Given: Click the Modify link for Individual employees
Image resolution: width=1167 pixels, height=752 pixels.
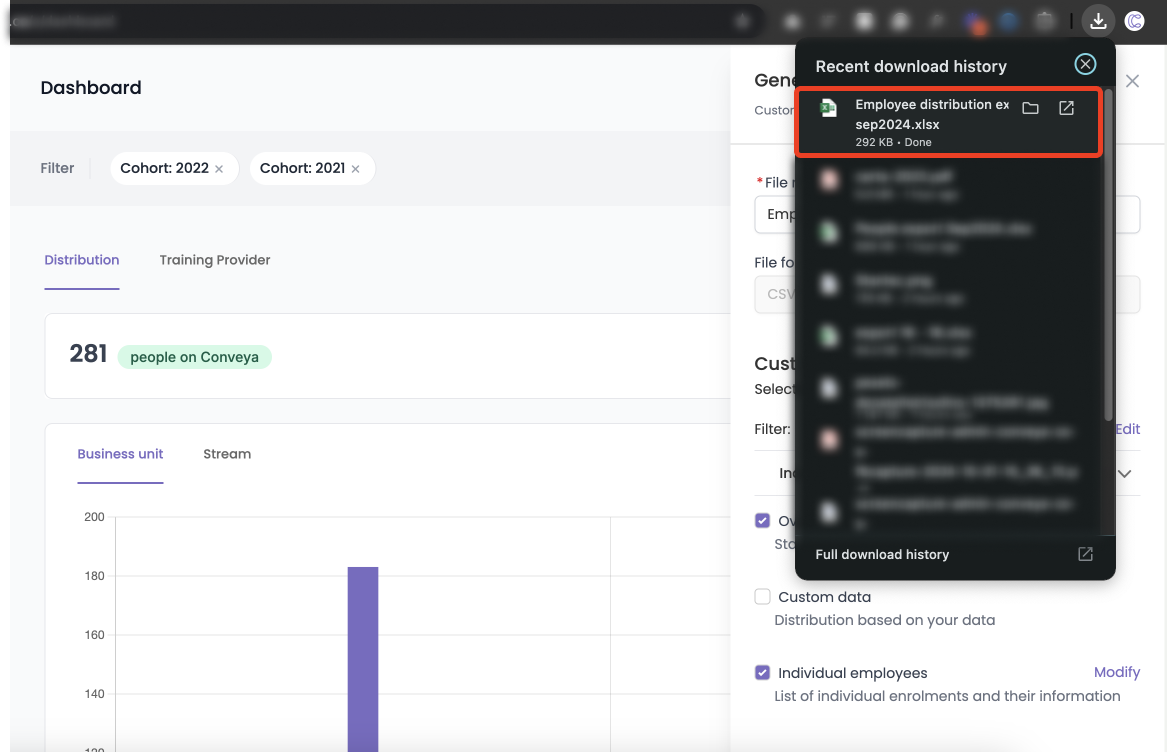Looking at the screenshot, I should coord(1116,672).
